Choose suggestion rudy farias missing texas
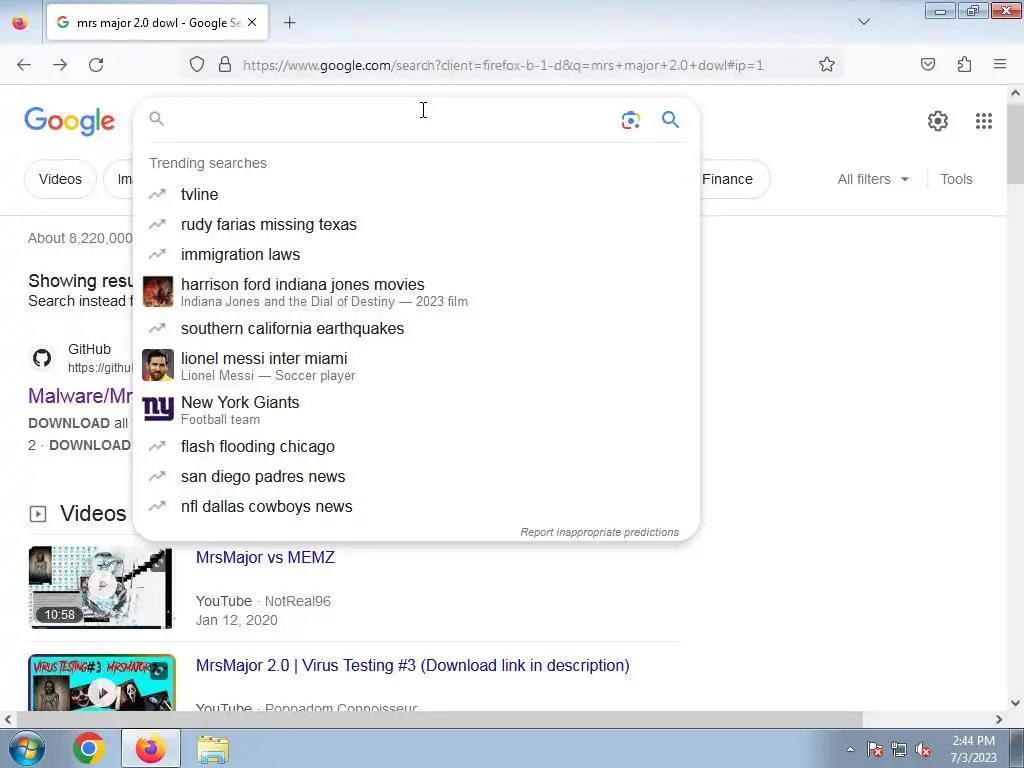This screenshot has height=768, width=1024. 416,224
